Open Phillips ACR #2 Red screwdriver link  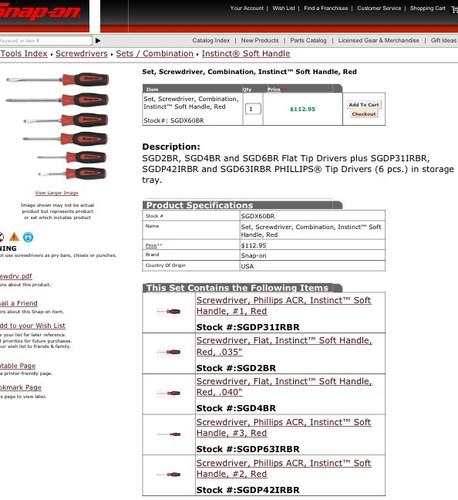click(x=284, y=469)
